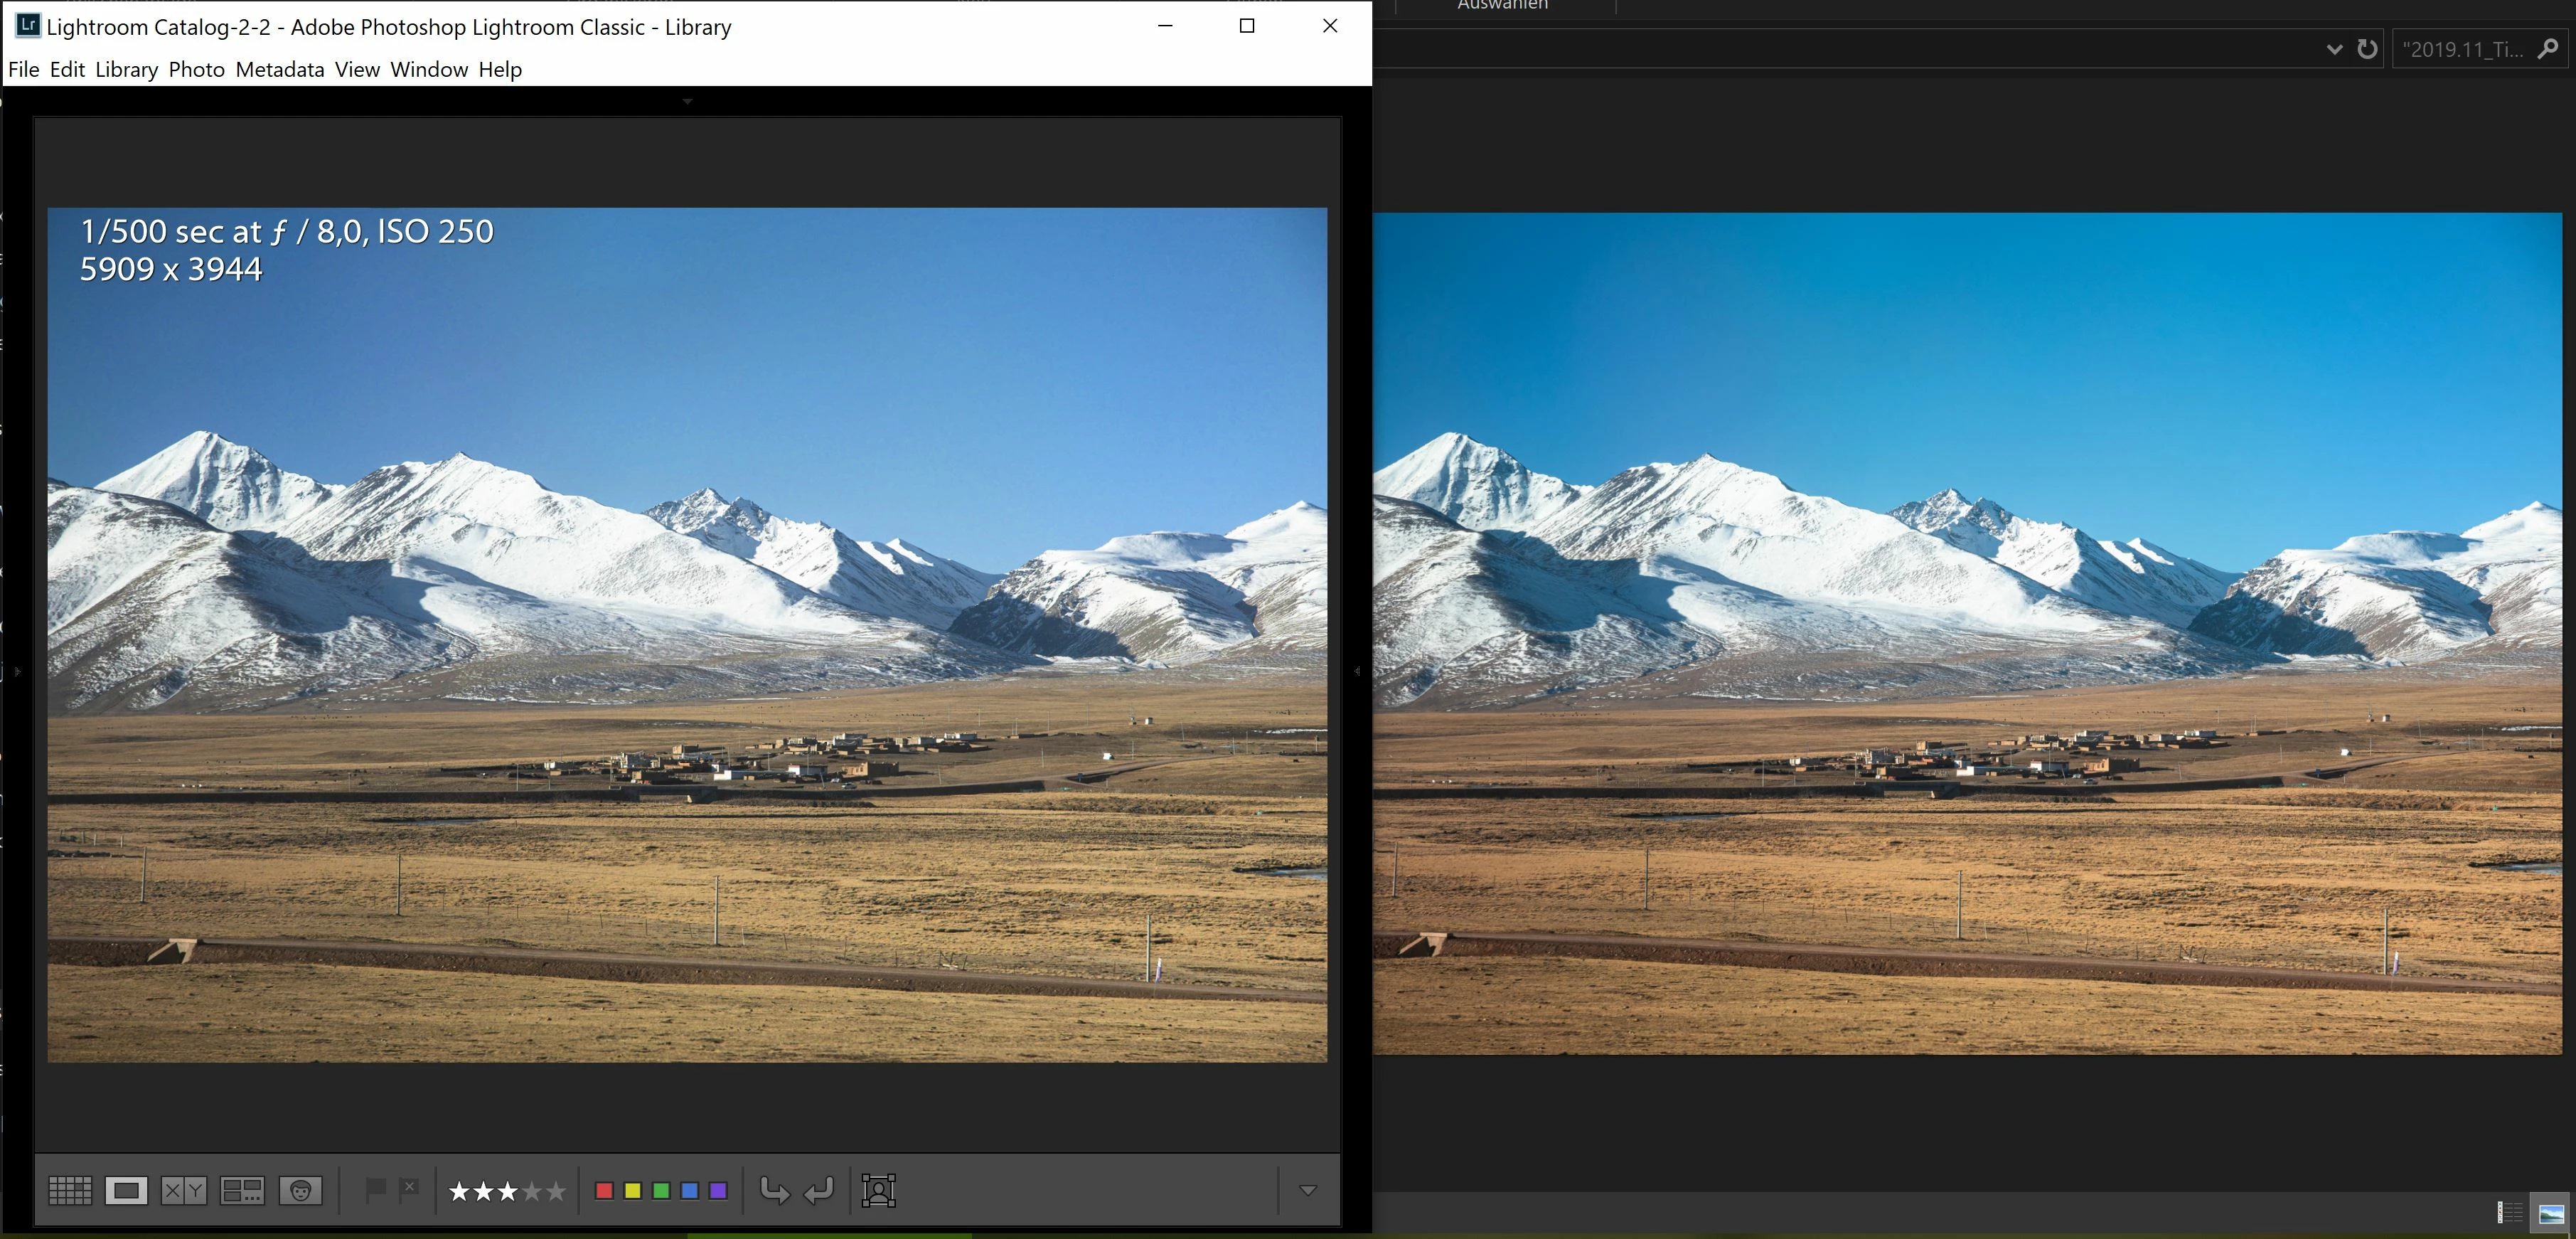The height and width of the screenshot is (1239, 2576).
Task: Toggle the thumbnail view icon bottom right
Action: tap(2551, 1214)
